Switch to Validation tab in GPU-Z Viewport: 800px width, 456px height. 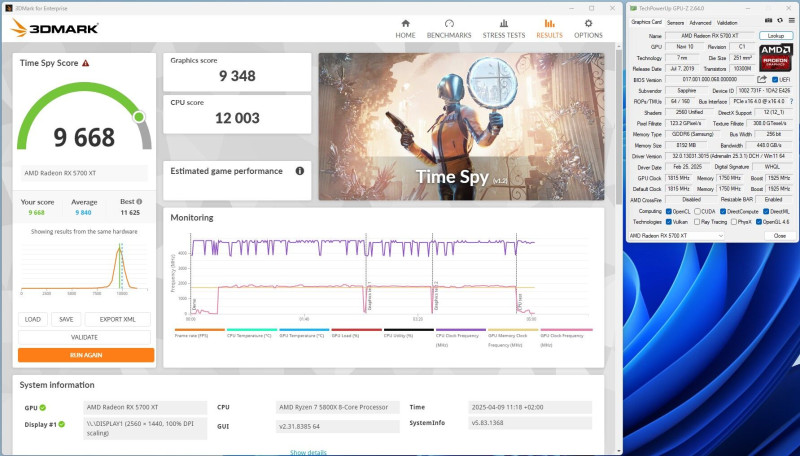pos(727,22)
